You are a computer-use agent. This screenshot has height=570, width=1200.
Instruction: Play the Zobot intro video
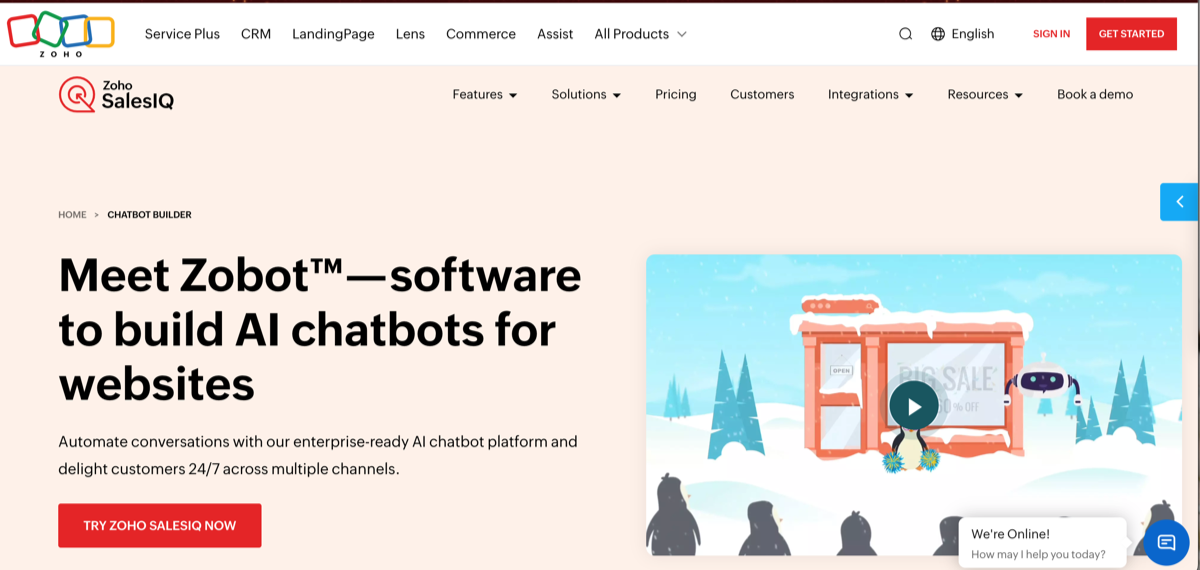[913, 406]
